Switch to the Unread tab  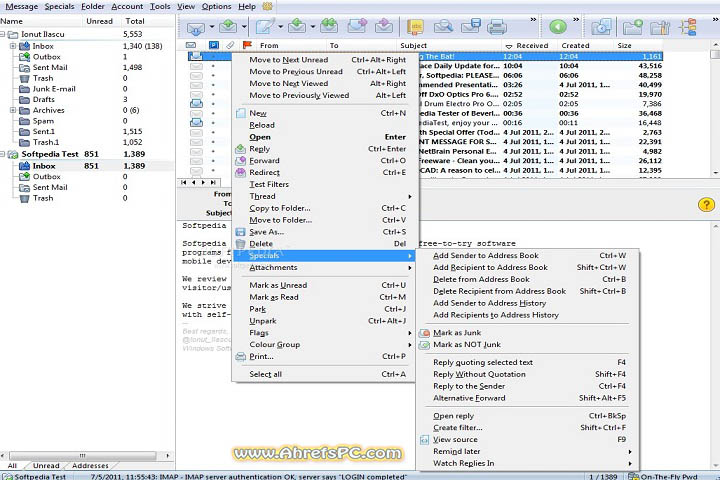pyautogui.click(x=46, y=466)
